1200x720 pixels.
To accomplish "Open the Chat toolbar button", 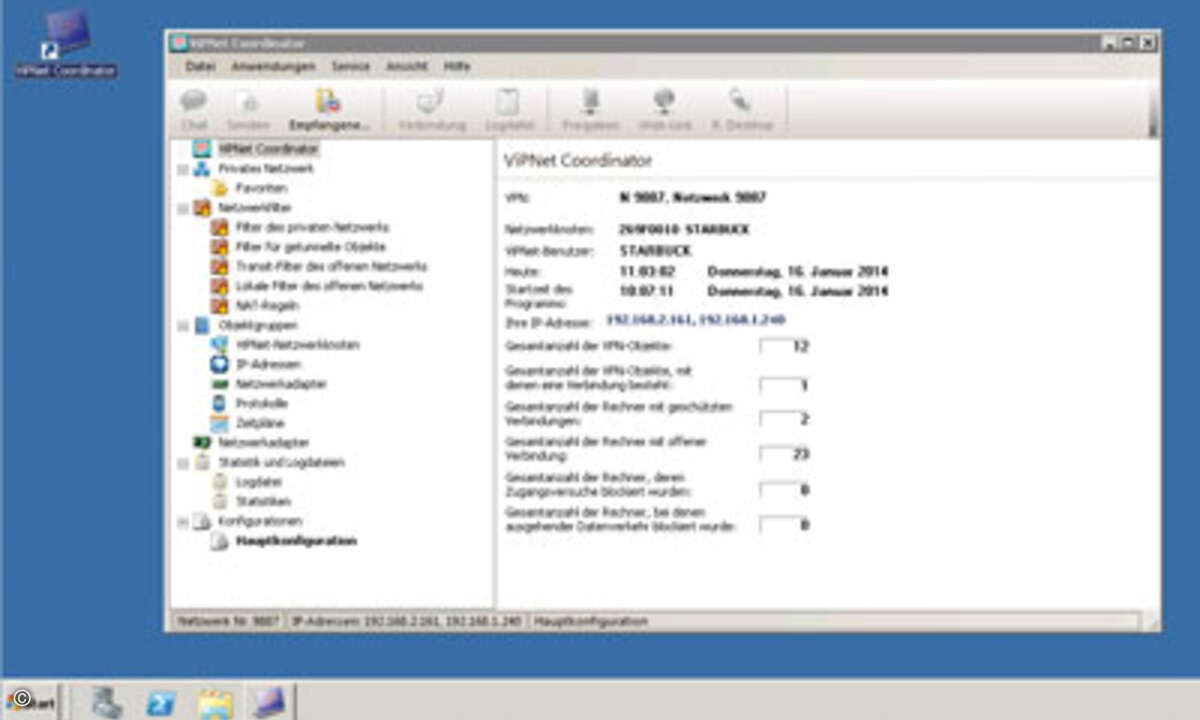I will coord(194,110).
